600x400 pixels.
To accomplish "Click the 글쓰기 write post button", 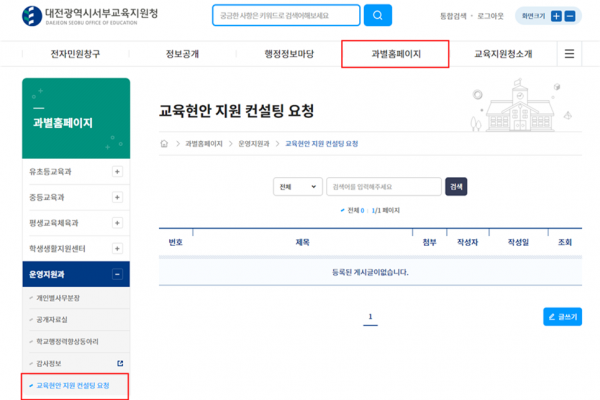I will point(562,317).
